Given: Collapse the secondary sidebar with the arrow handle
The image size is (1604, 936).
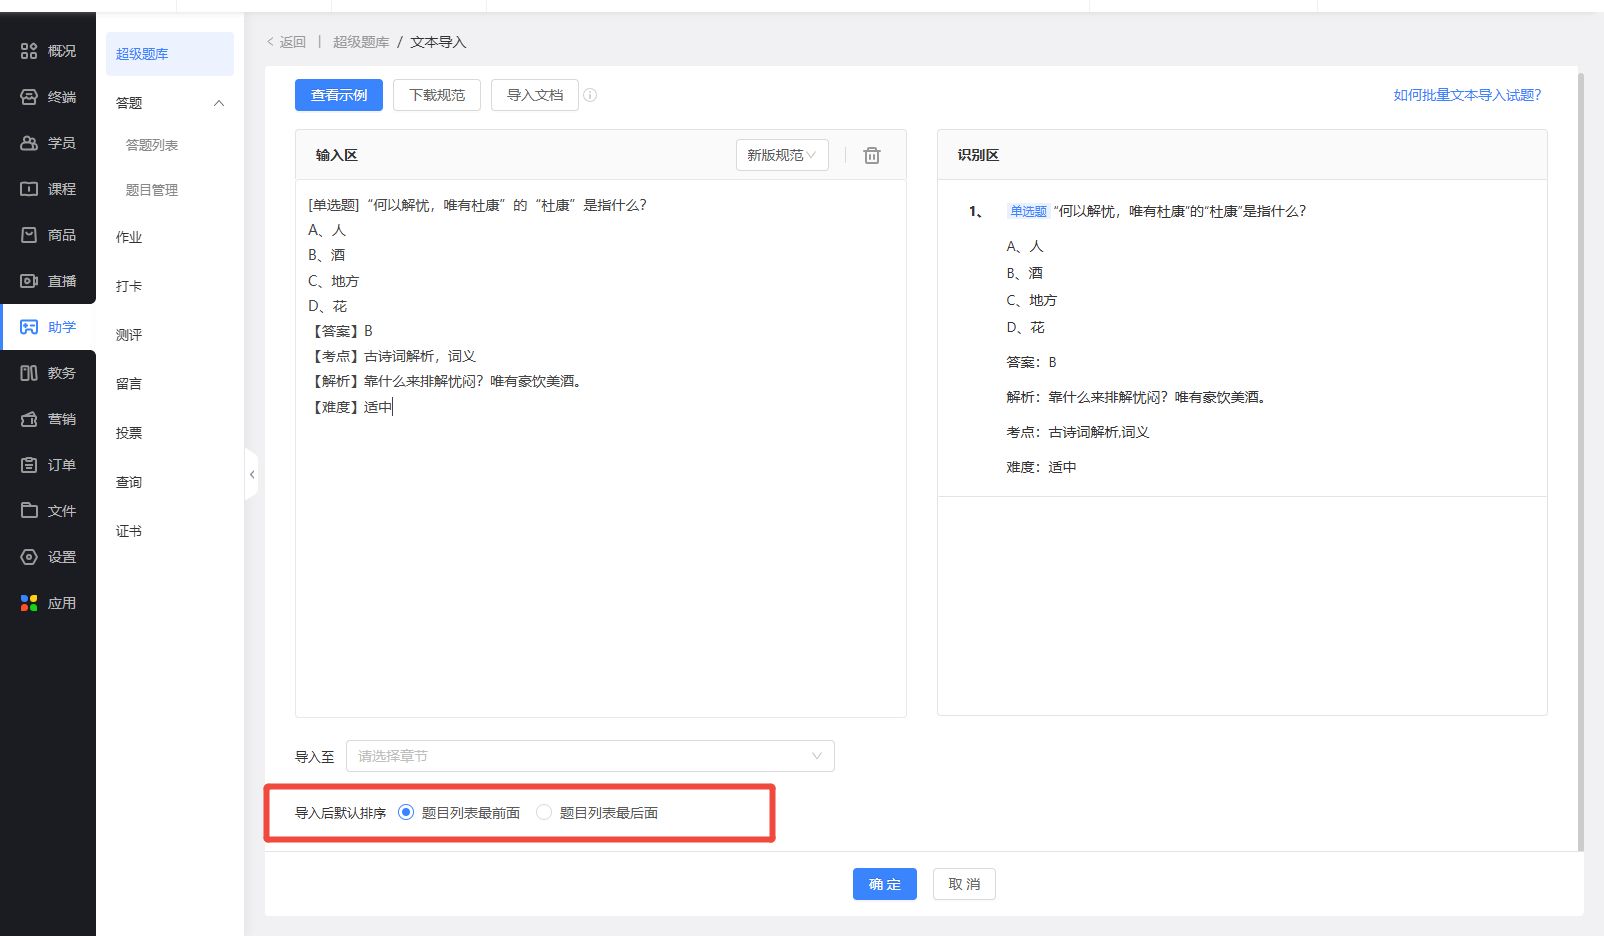Looking at the screenshot, I should point(252,475).
